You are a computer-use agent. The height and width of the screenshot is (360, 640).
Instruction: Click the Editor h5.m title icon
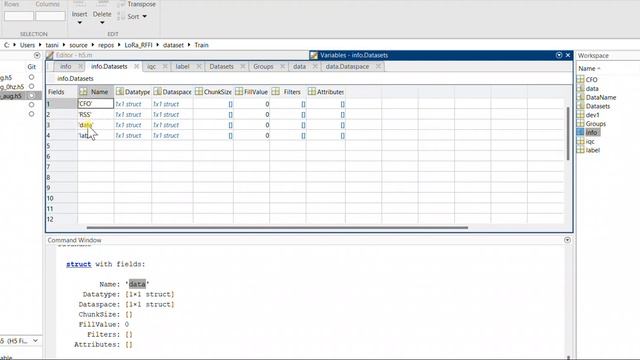tap(50, 55)
